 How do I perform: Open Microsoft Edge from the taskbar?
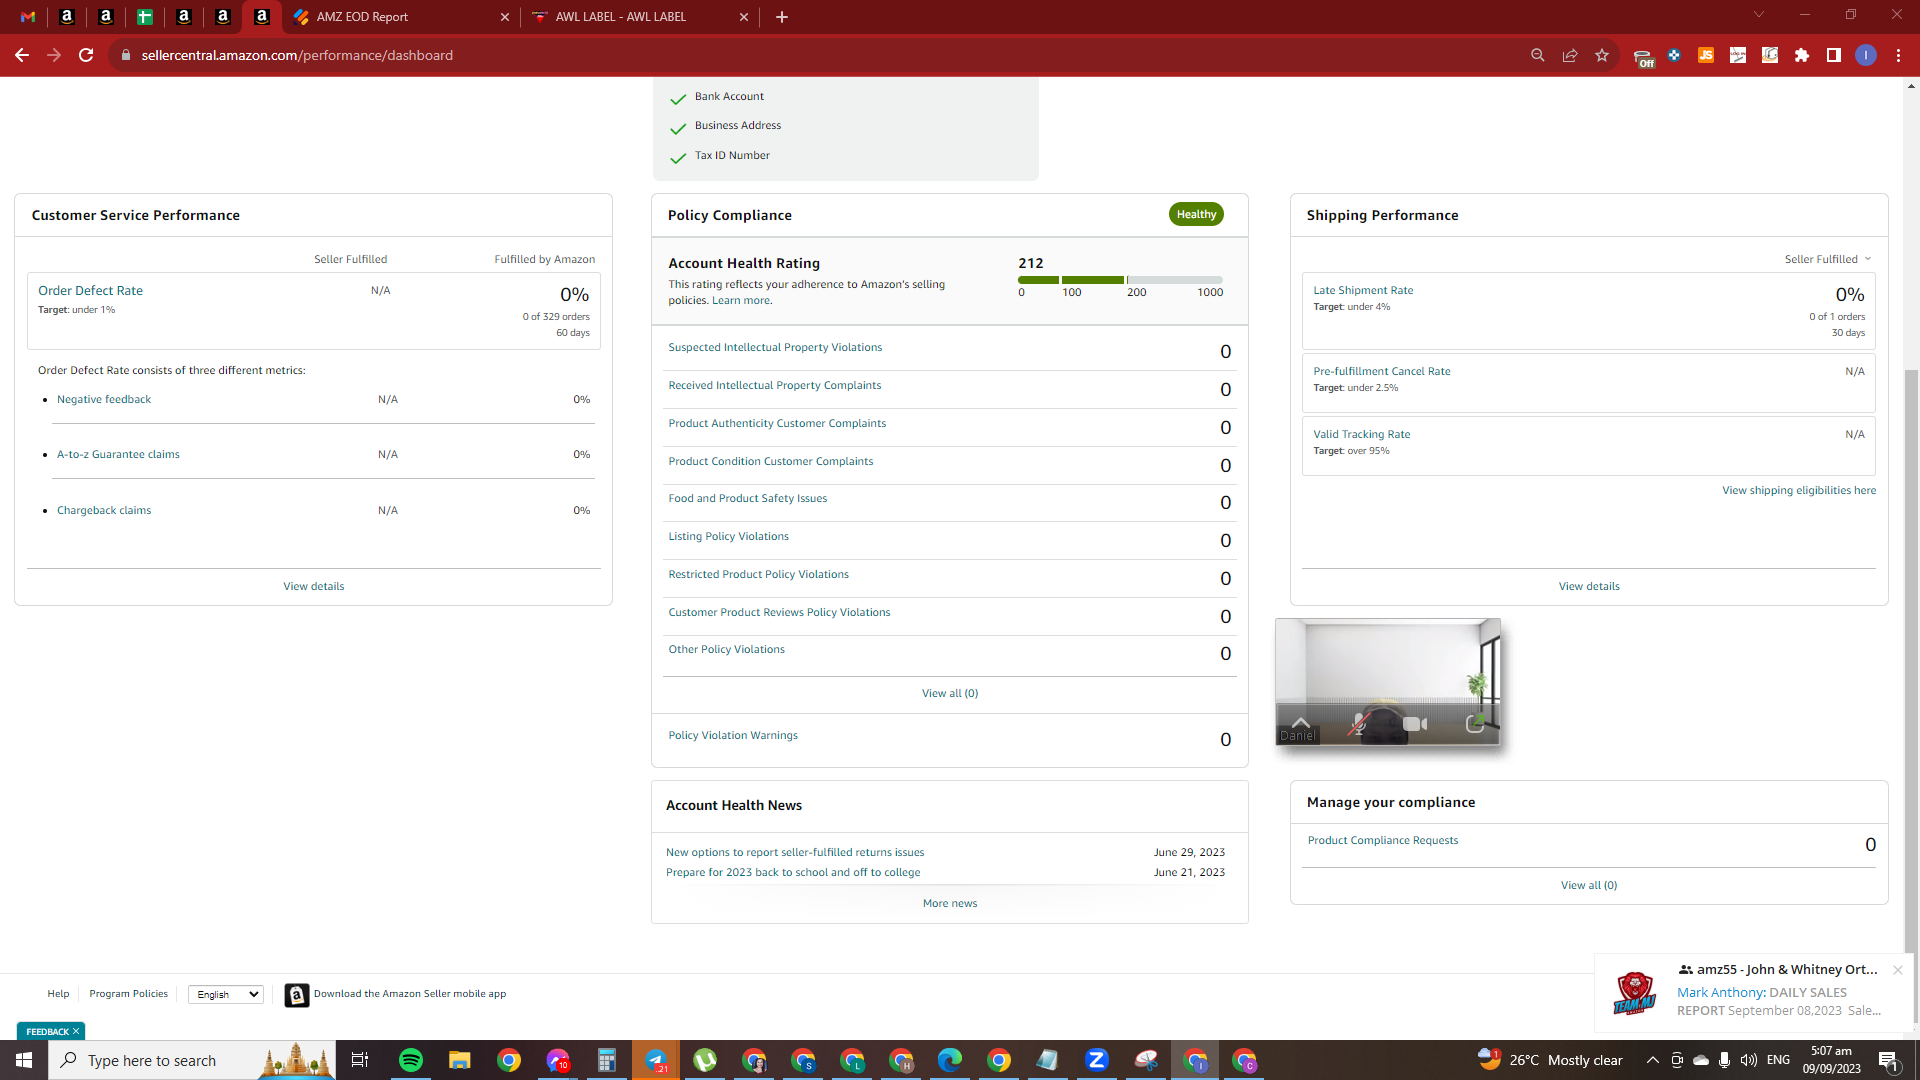click(950, 1060)
